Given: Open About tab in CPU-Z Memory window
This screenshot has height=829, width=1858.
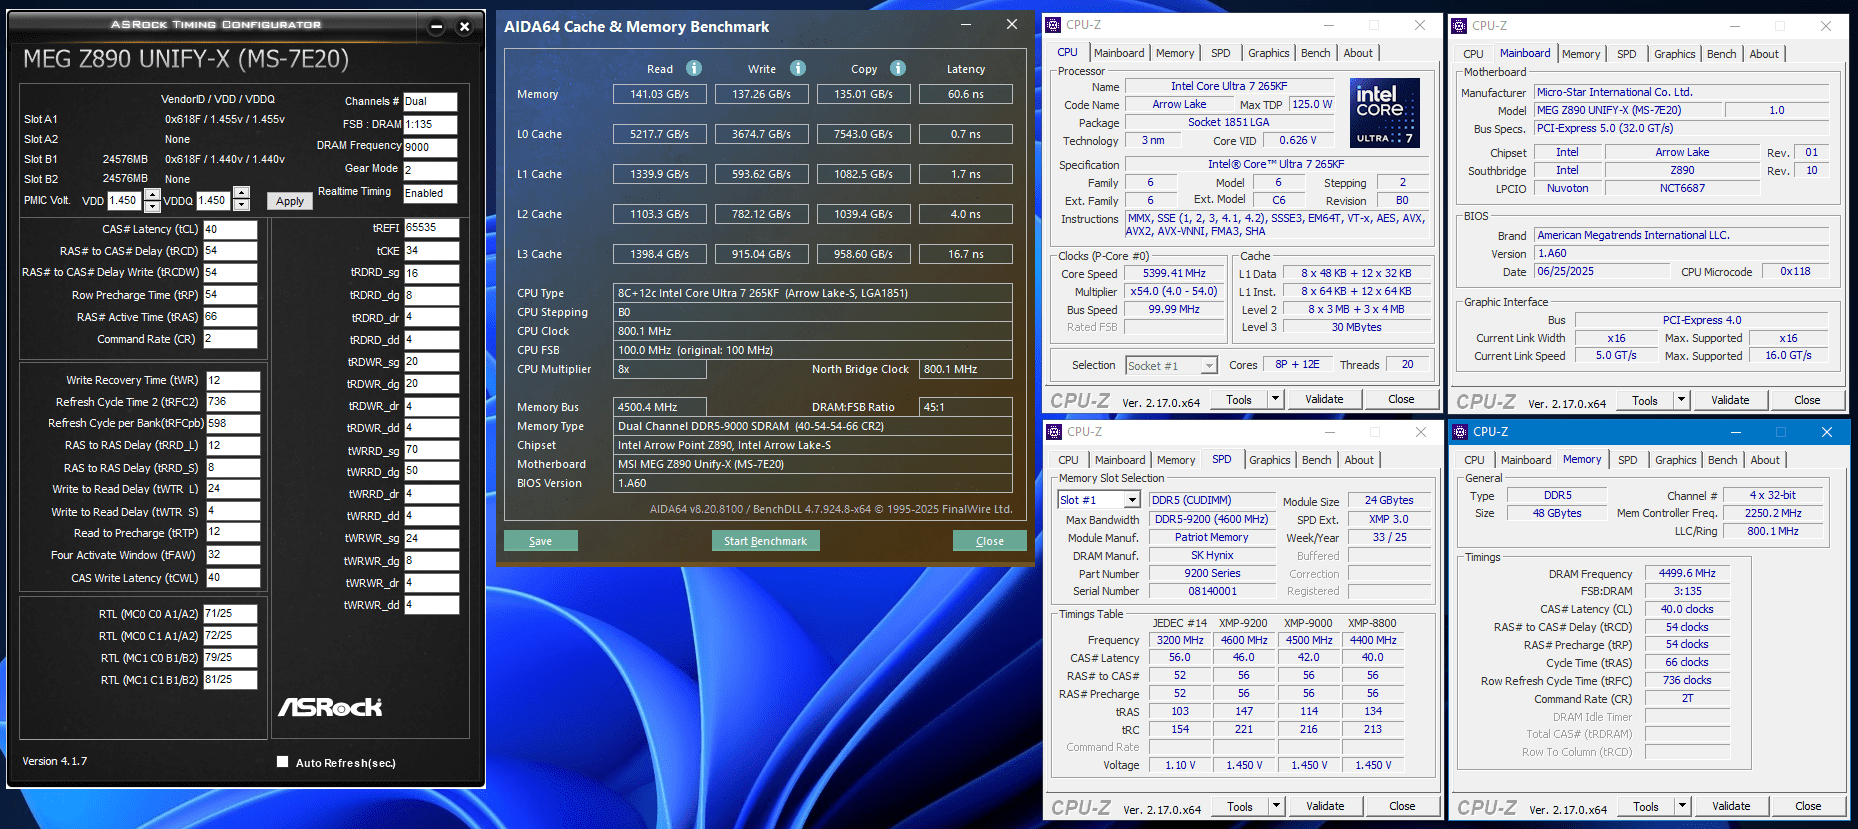Looking at the screenshot, I should click(1764, 460).
